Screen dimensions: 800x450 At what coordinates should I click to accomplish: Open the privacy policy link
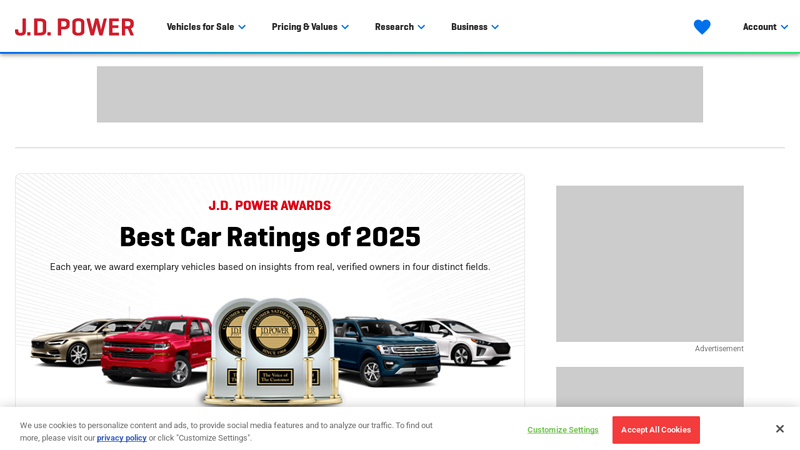click(x=121, y=438)
